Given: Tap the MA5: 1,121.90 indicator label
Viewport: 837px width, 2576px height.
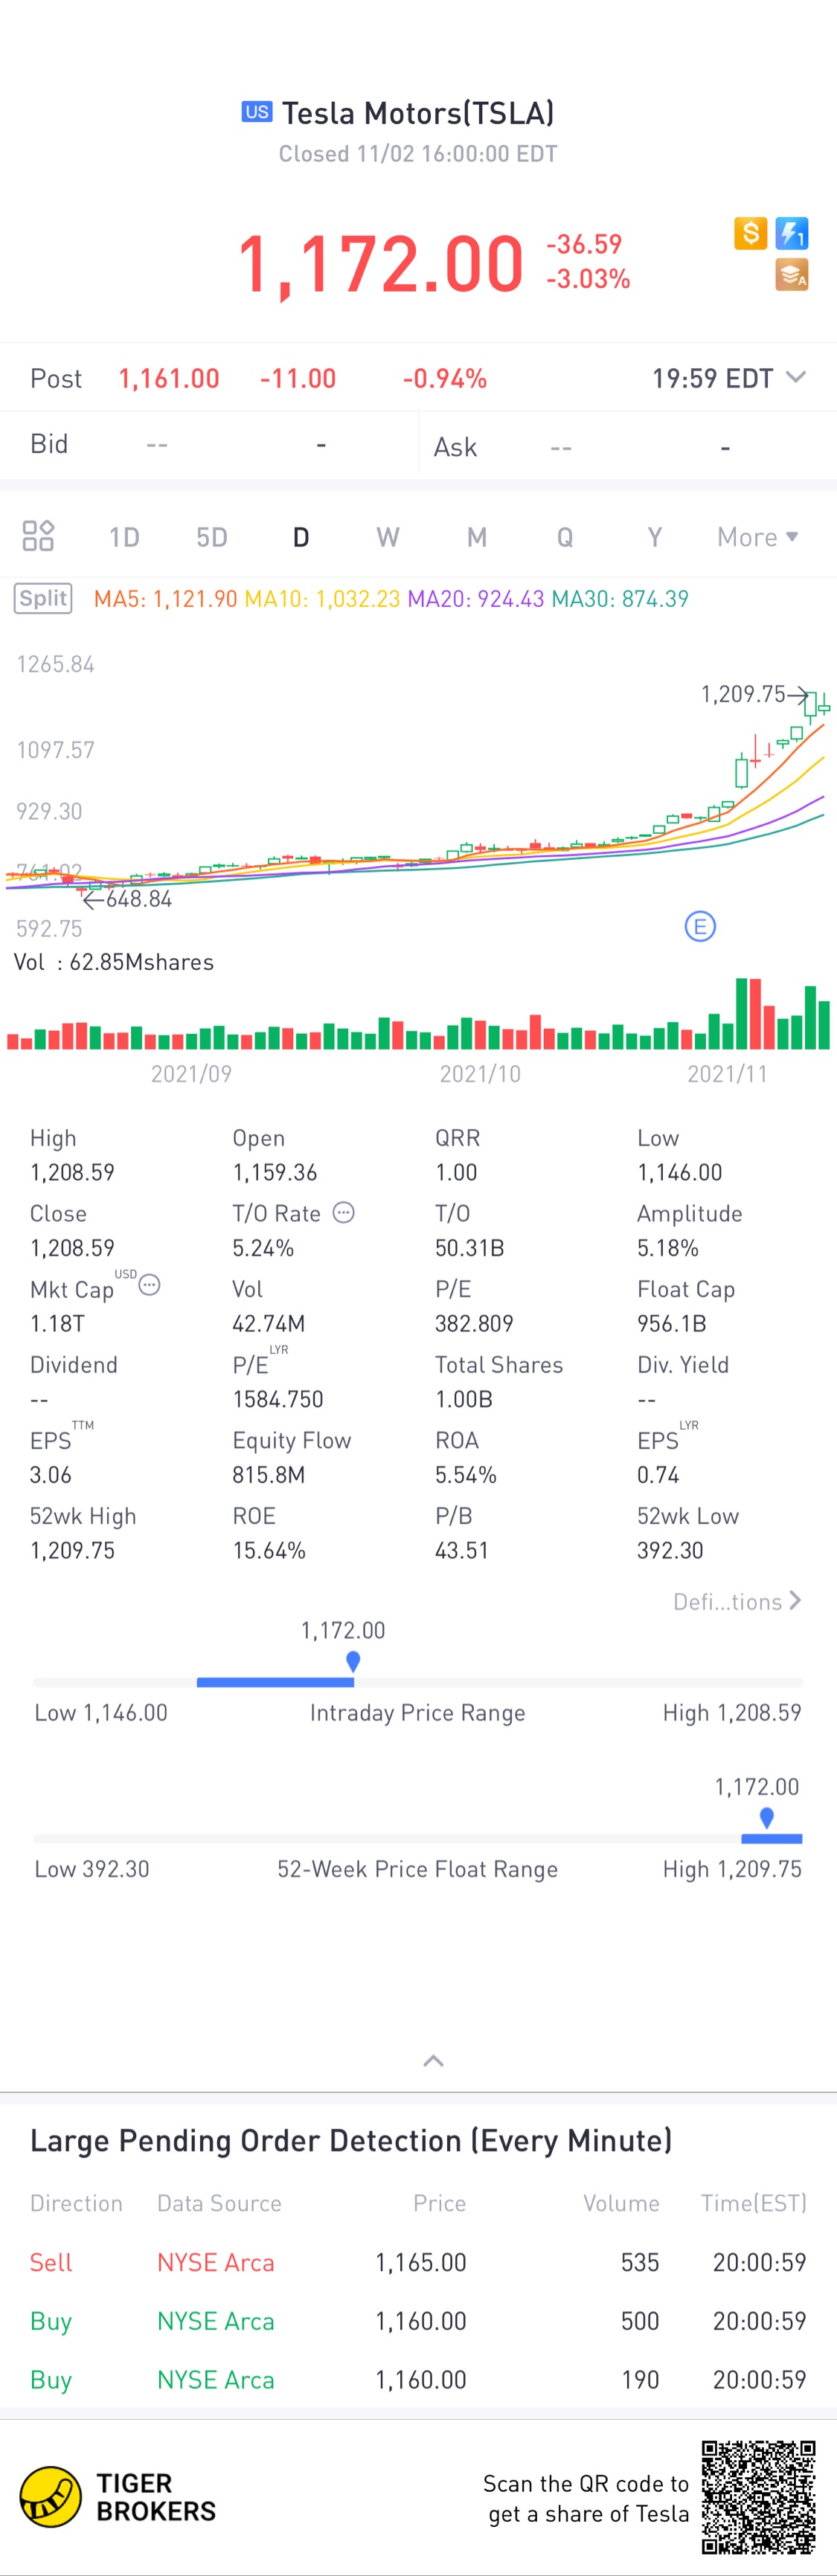Looking at the screenshot, I should [165, 599].
